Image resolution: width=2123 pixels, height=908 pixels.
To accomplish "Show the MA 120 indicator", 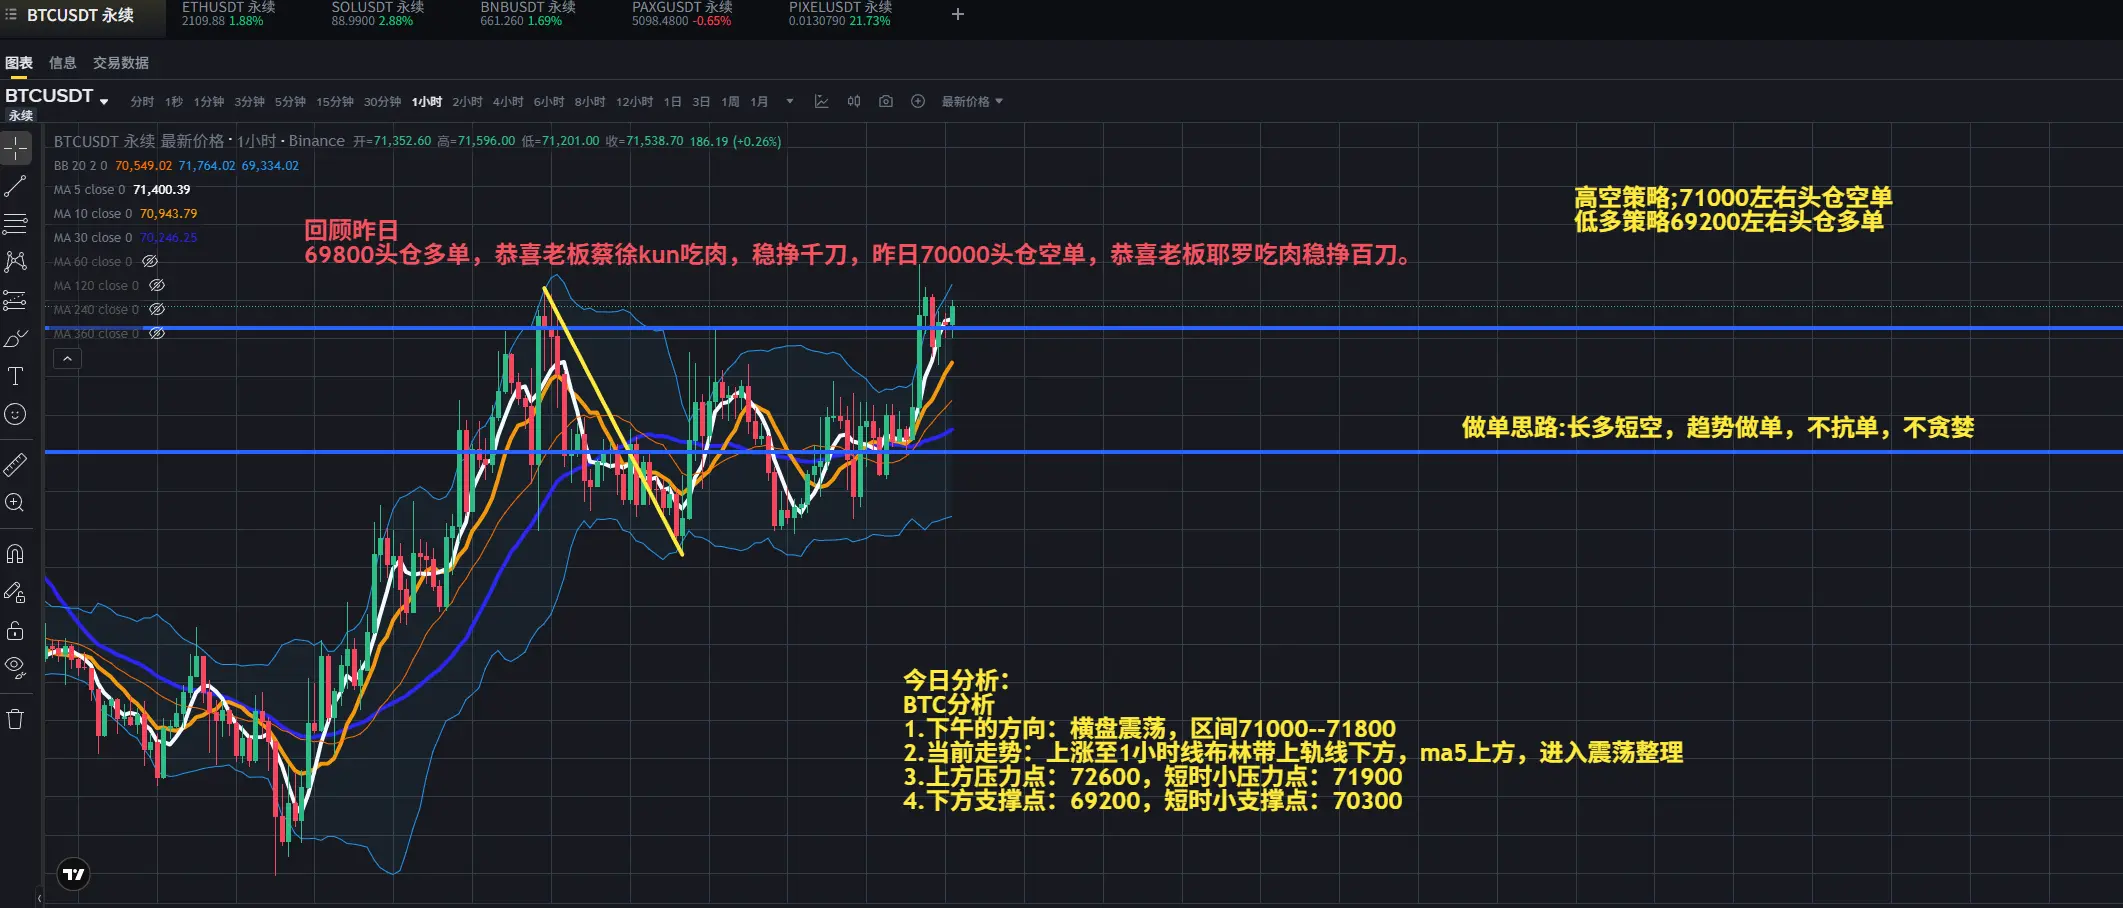I will [157, 286].
